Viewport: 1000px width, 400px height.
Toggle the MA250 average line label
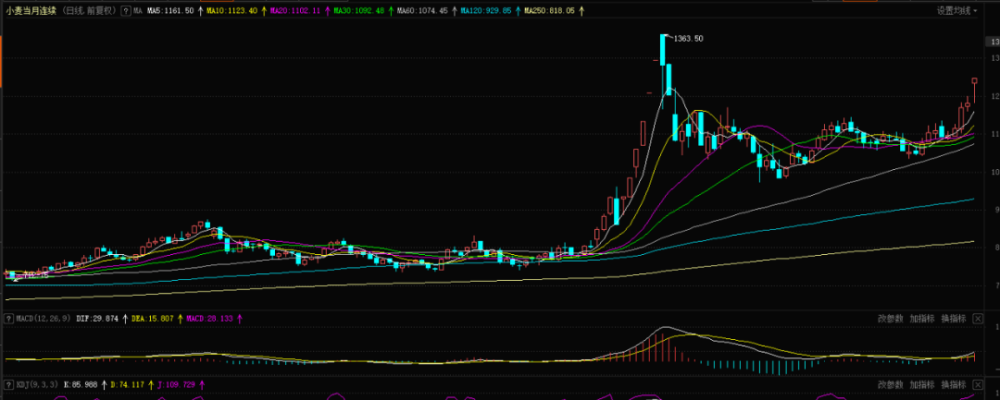click(549, 11)
